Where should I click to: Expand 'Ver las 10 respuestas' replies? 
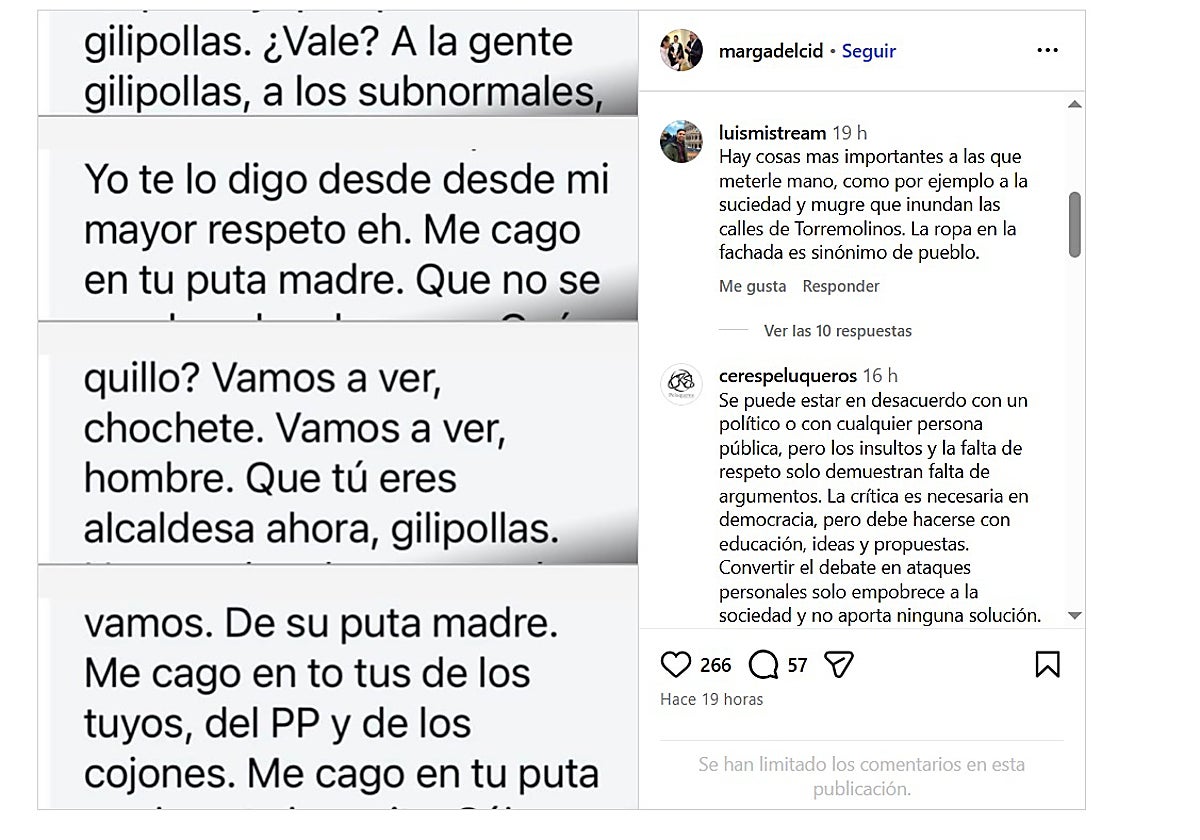[837, 331]
